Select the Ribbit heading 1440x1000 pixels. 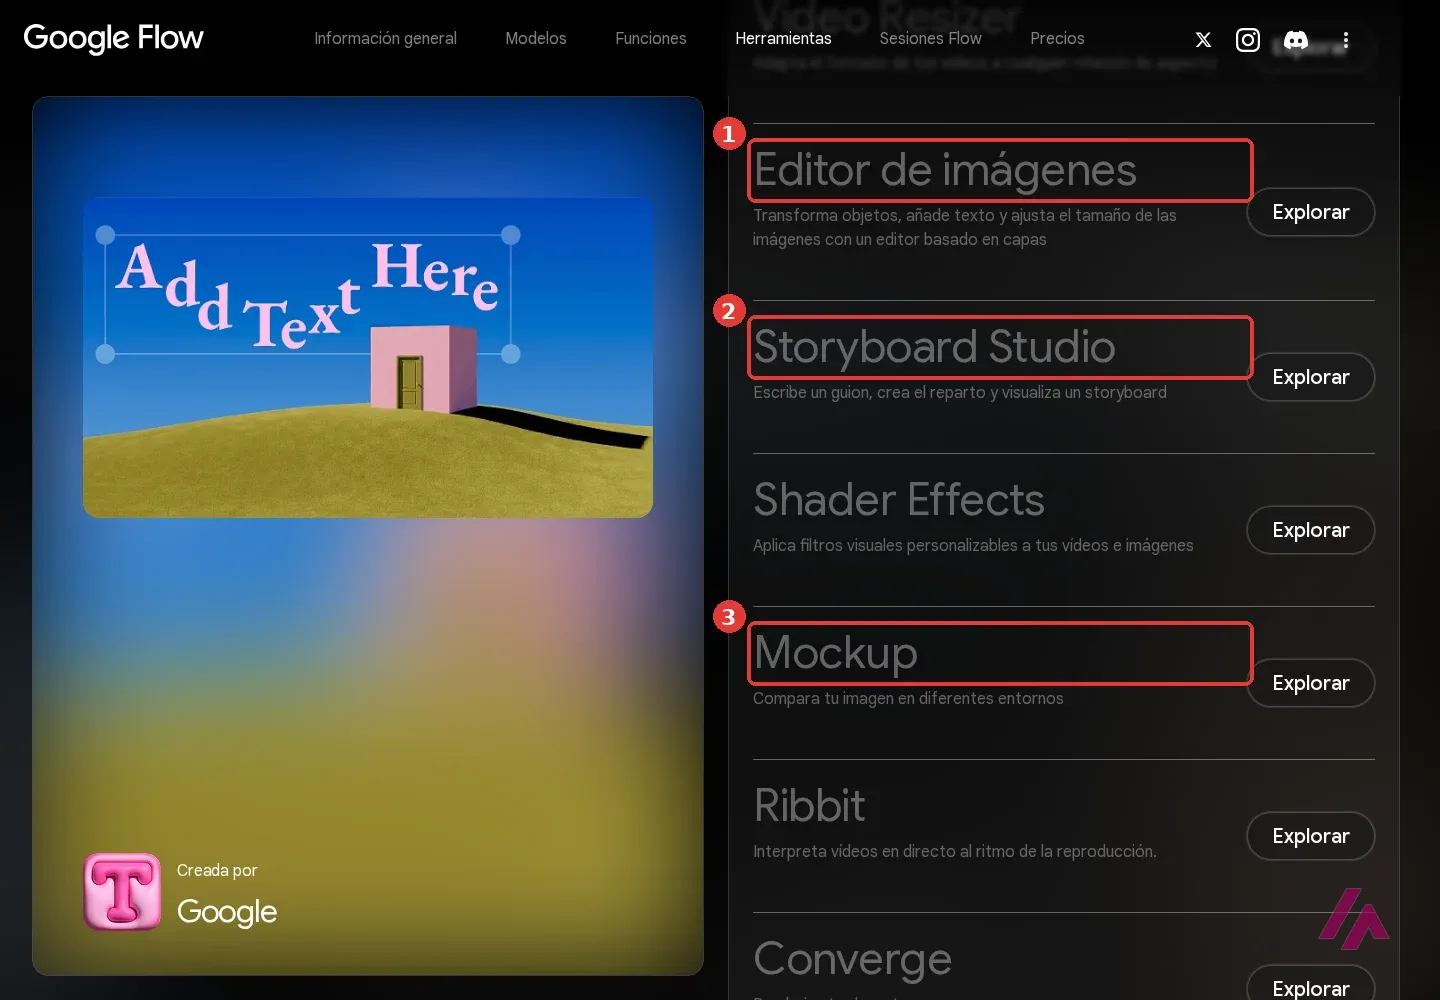809,806
